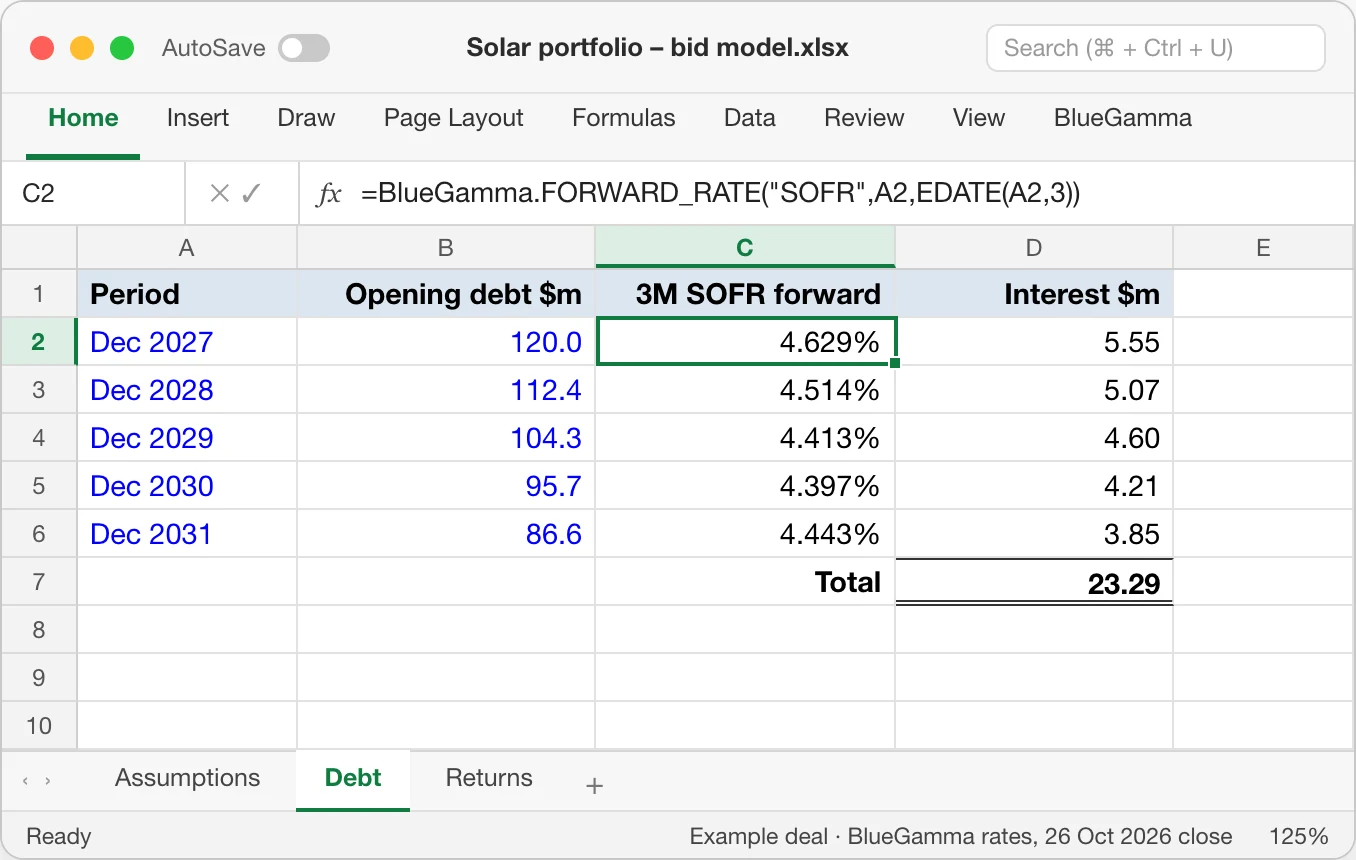Open the Page Layout tab
Image resolution: width=1356 pixels, height=860 pixels.
click(453, 118)
